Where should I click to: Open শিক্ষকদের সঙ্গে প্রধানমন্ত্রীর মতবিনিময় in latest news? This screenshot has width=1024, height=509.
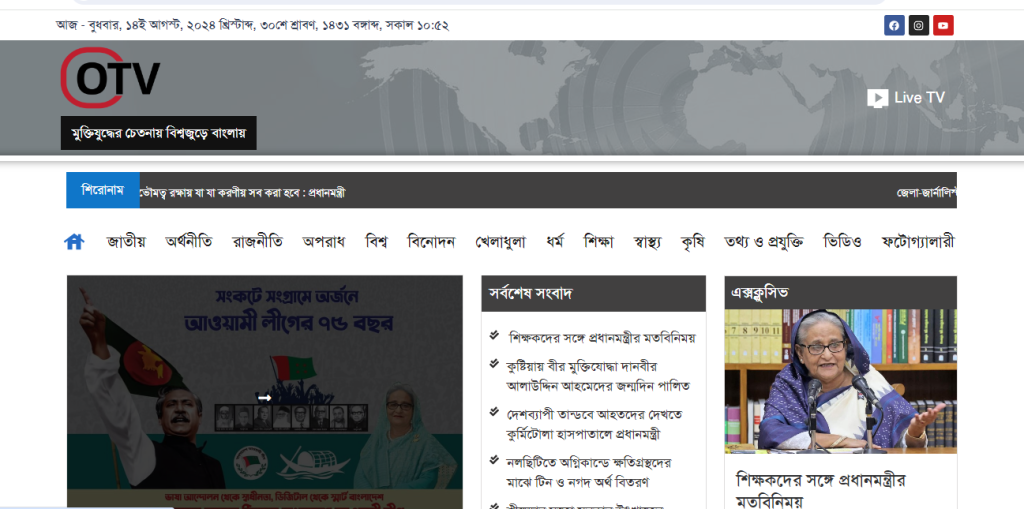pos(601,338)
